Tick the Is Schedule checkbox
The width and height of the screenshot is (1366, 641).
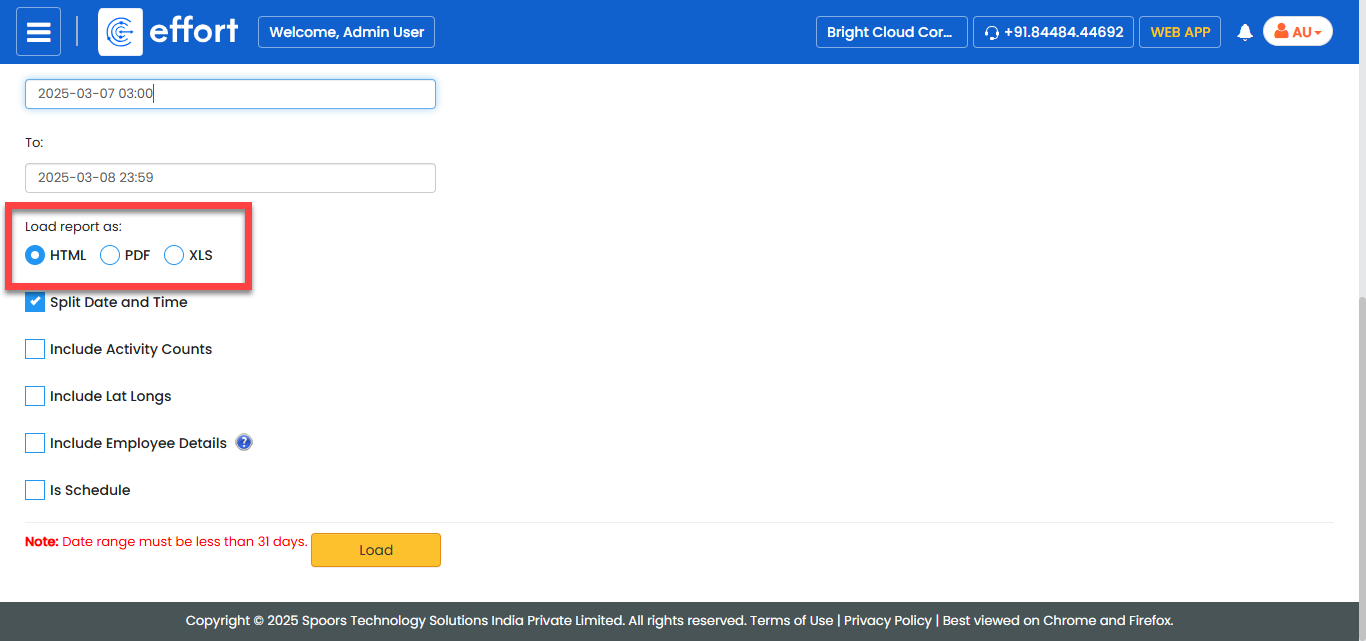point(35,490)
